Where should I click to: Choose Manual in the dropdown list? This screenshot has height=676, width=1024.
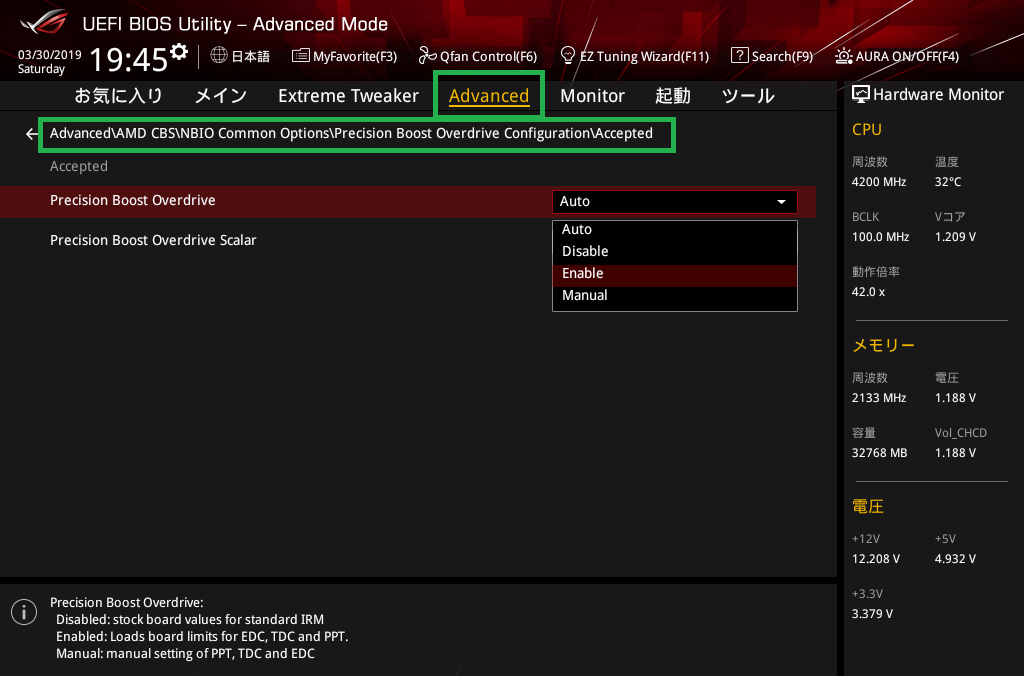point(675,295)
